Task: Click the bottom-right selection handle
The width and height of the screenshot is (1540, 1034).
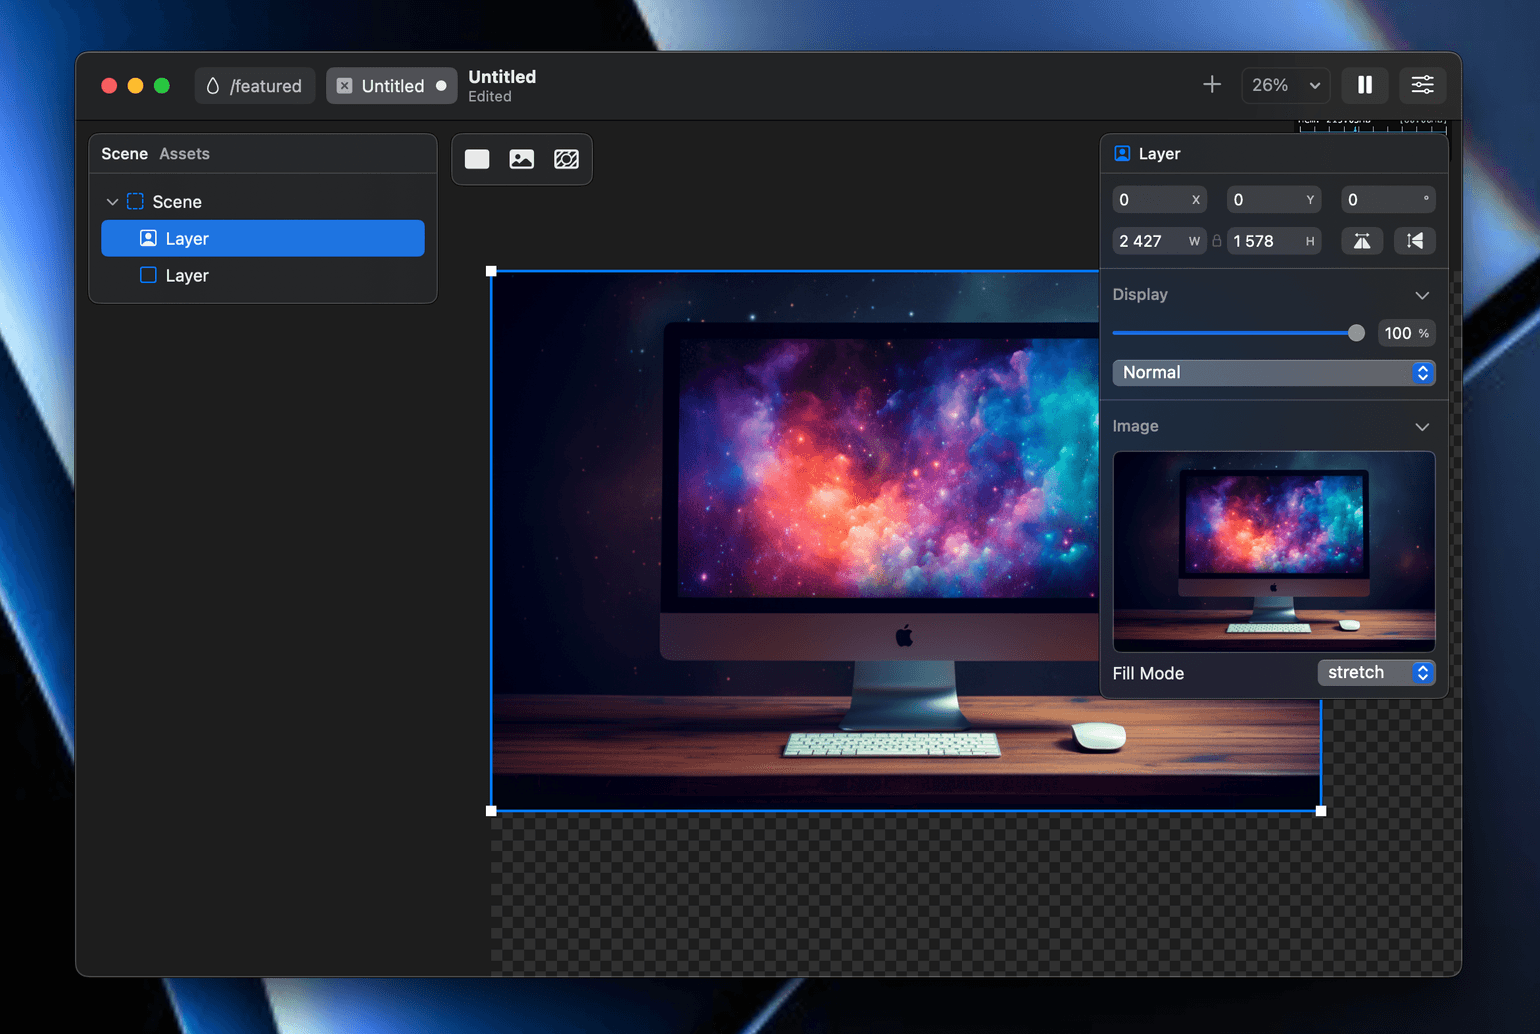Action: pos(1321,811)
